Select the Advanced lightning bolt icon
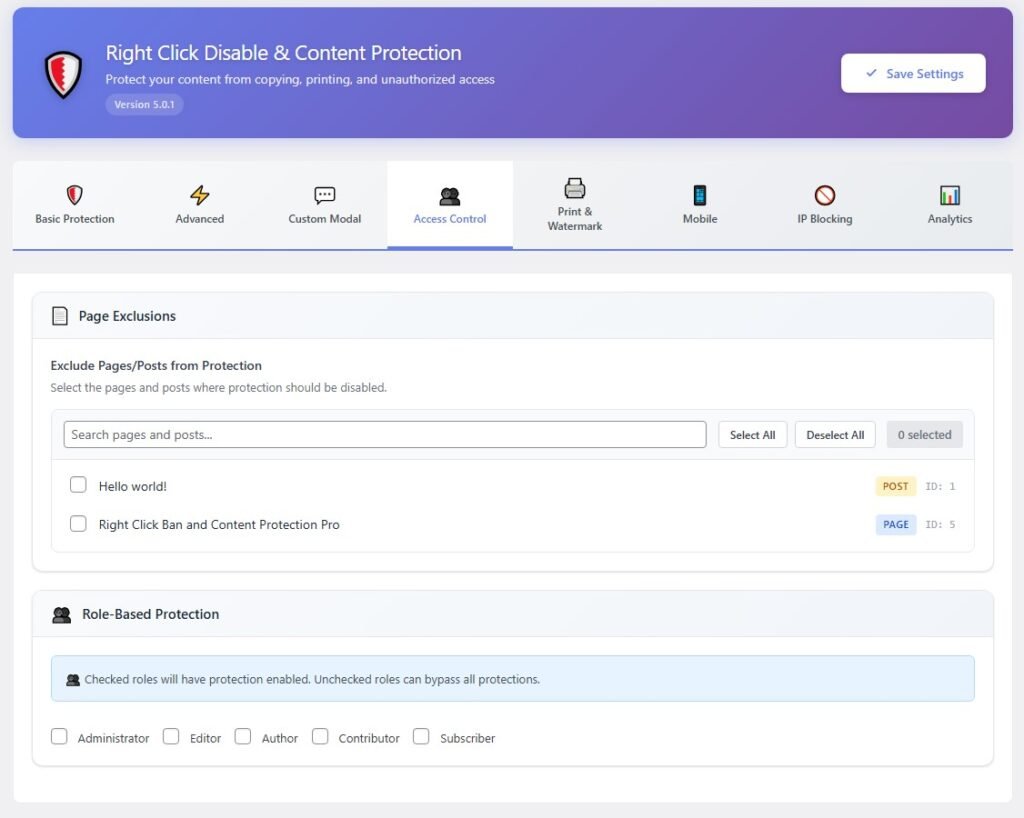This screenshot has height=818, width=1024. [200, 195]
